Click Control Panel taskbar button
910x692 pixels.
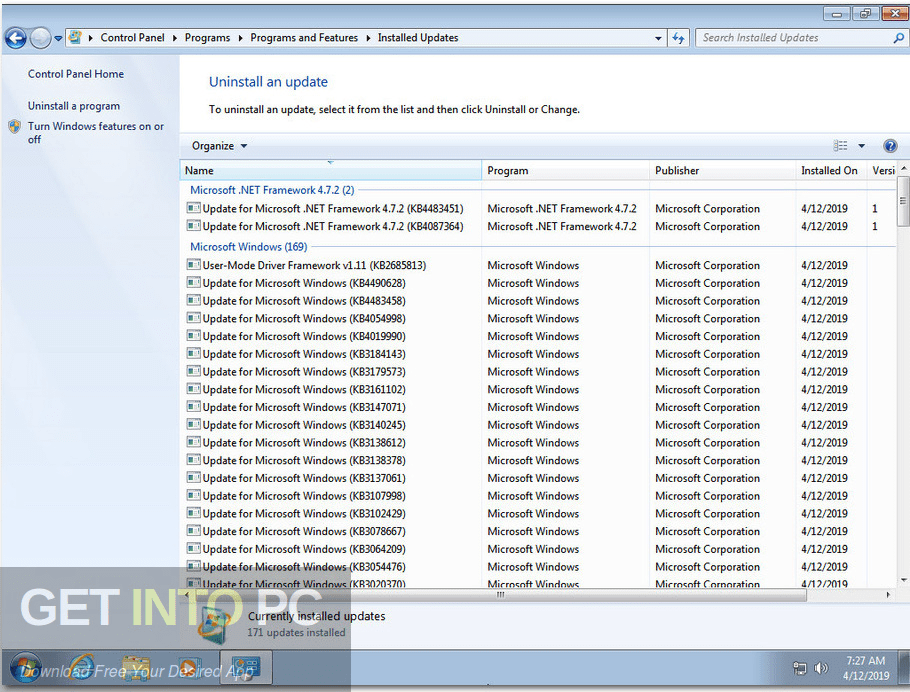pyautogui.click(x=246, y=669)
